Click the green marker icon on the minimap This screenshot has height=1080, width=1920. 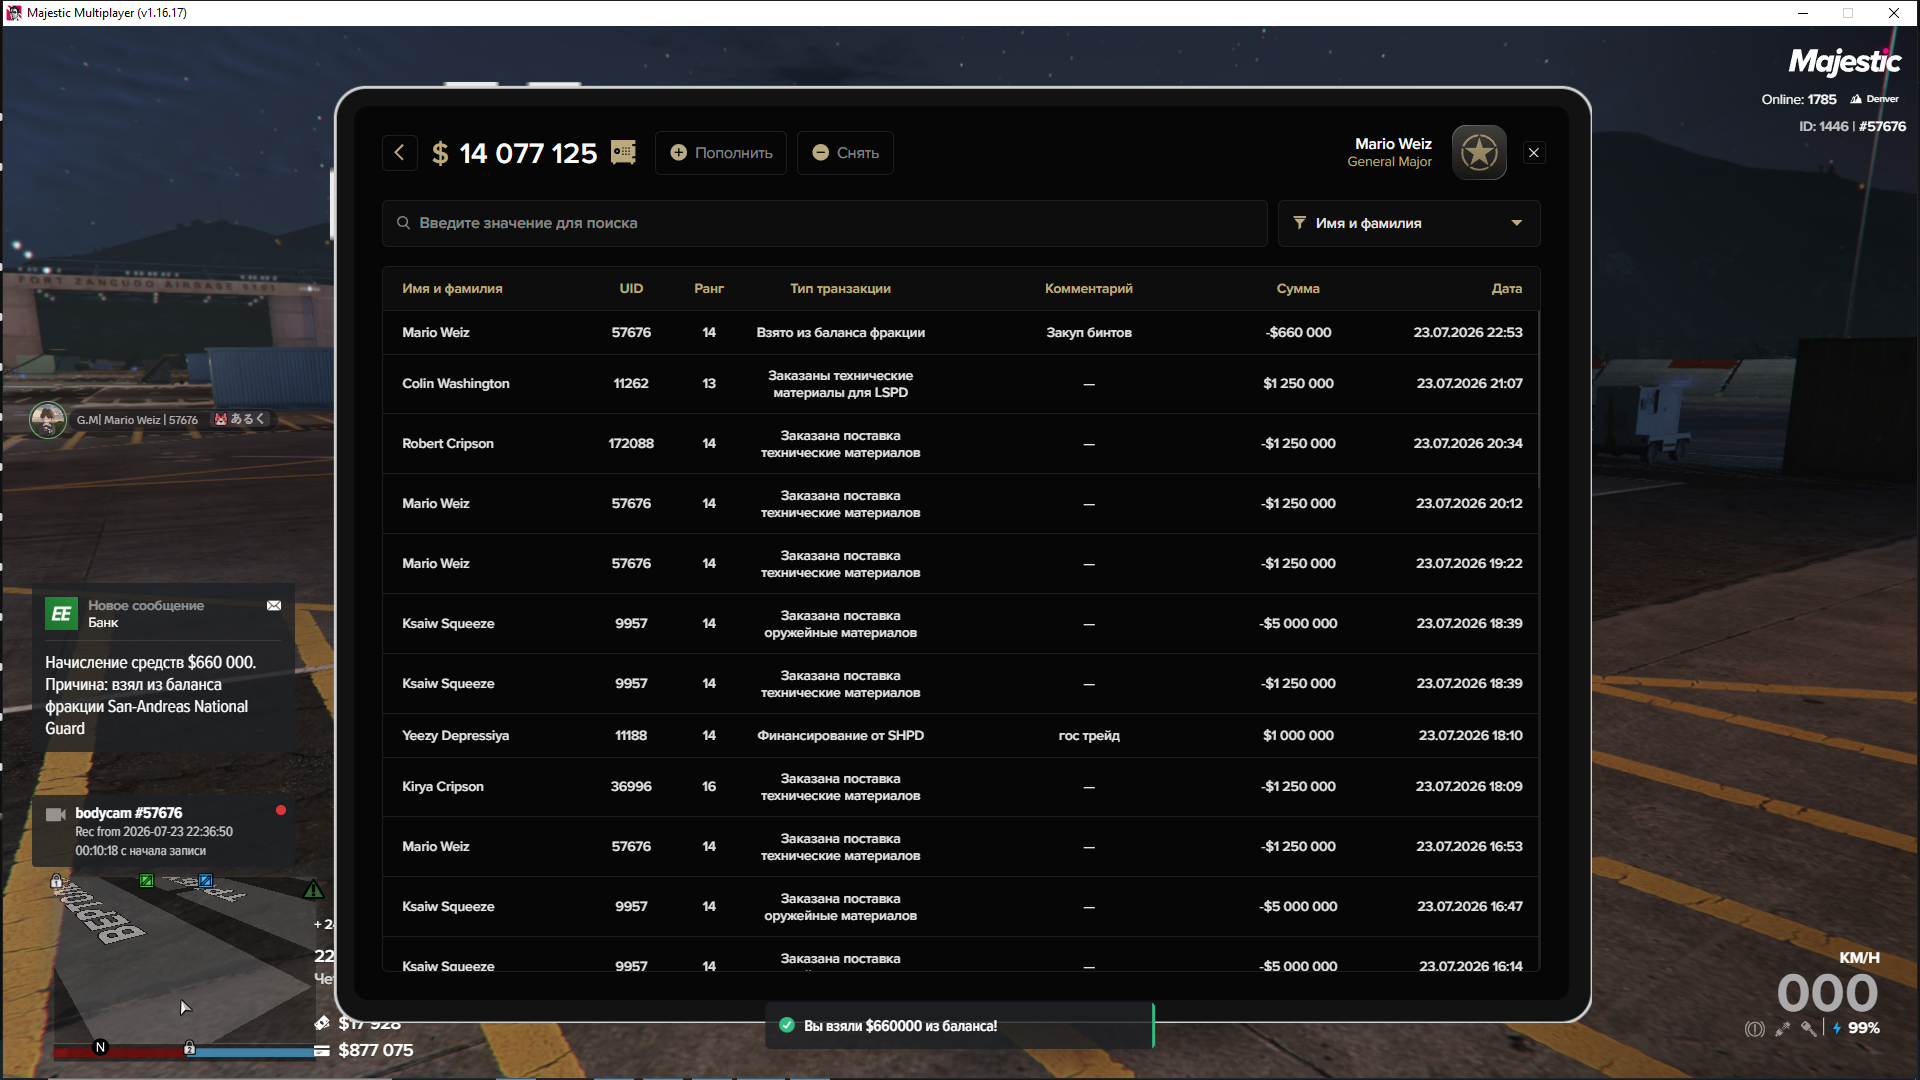[147, 881]
